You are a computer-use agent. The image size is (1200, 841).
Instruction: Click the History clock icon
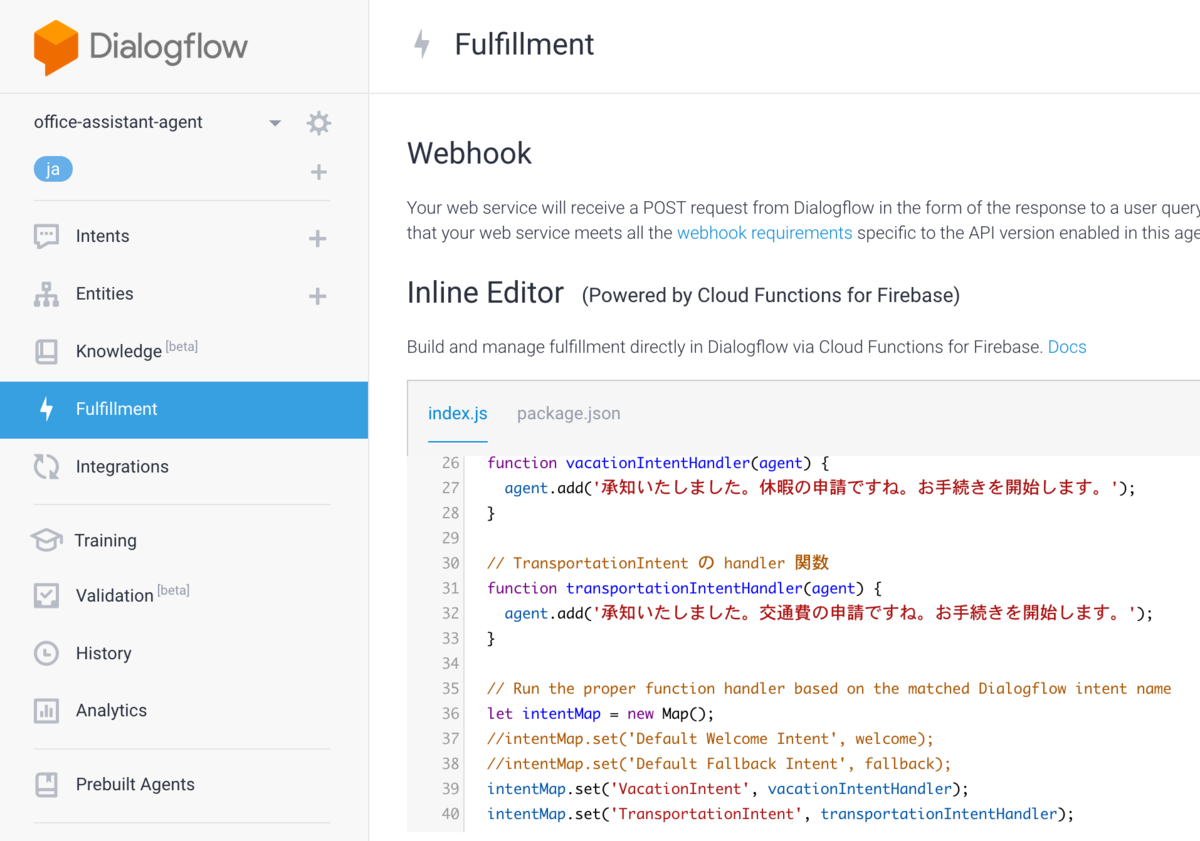(x=46, y=653)
